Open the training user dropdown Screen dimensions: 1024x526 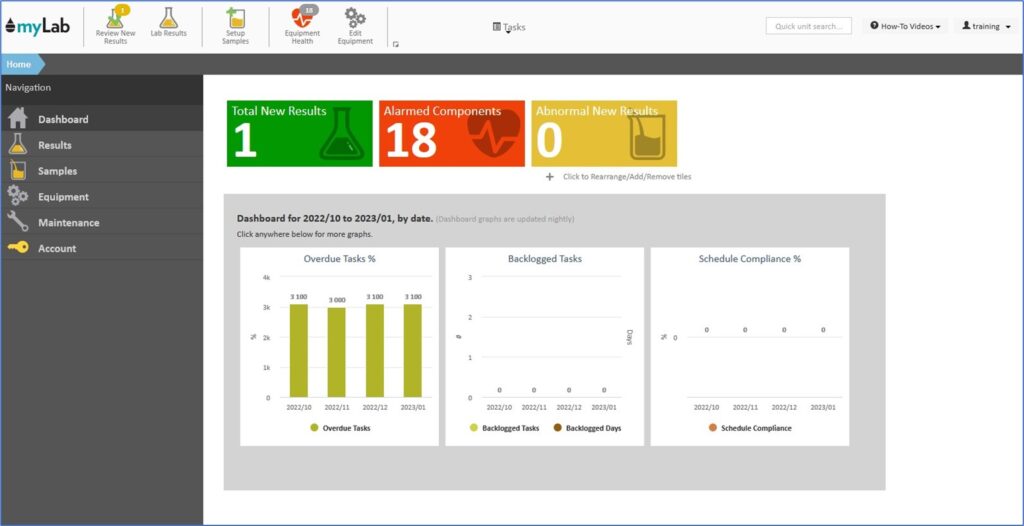[x=986, y=26]
